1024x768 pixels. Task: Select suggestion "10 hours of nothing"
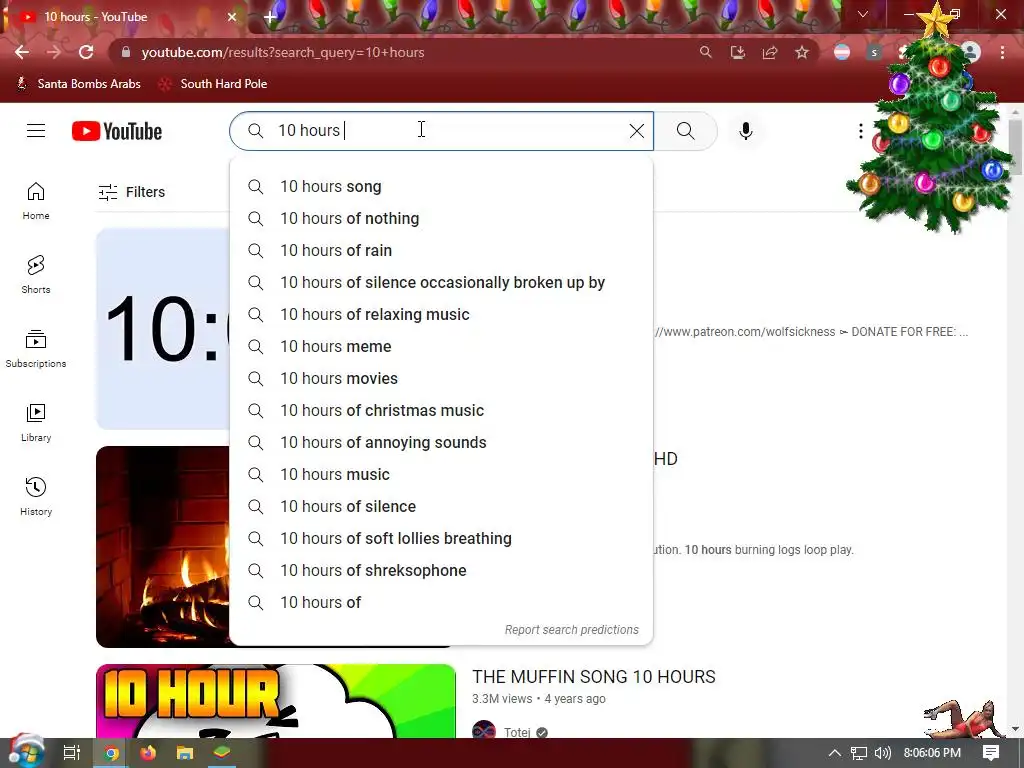[x=441, y=219]
